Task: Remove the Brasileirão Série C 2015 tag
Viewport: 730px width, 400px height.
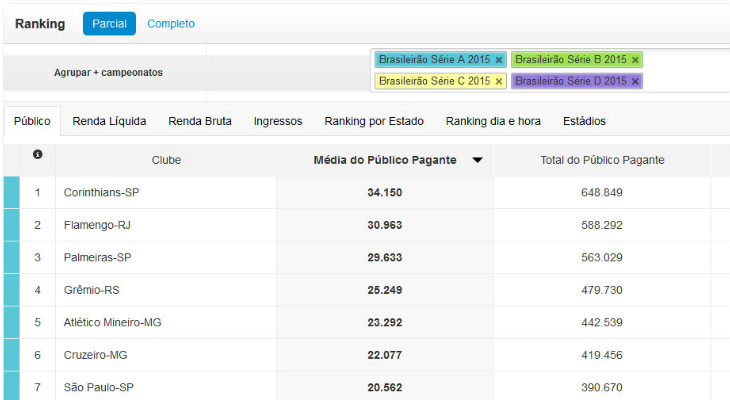Action: [x=499, y=81]
